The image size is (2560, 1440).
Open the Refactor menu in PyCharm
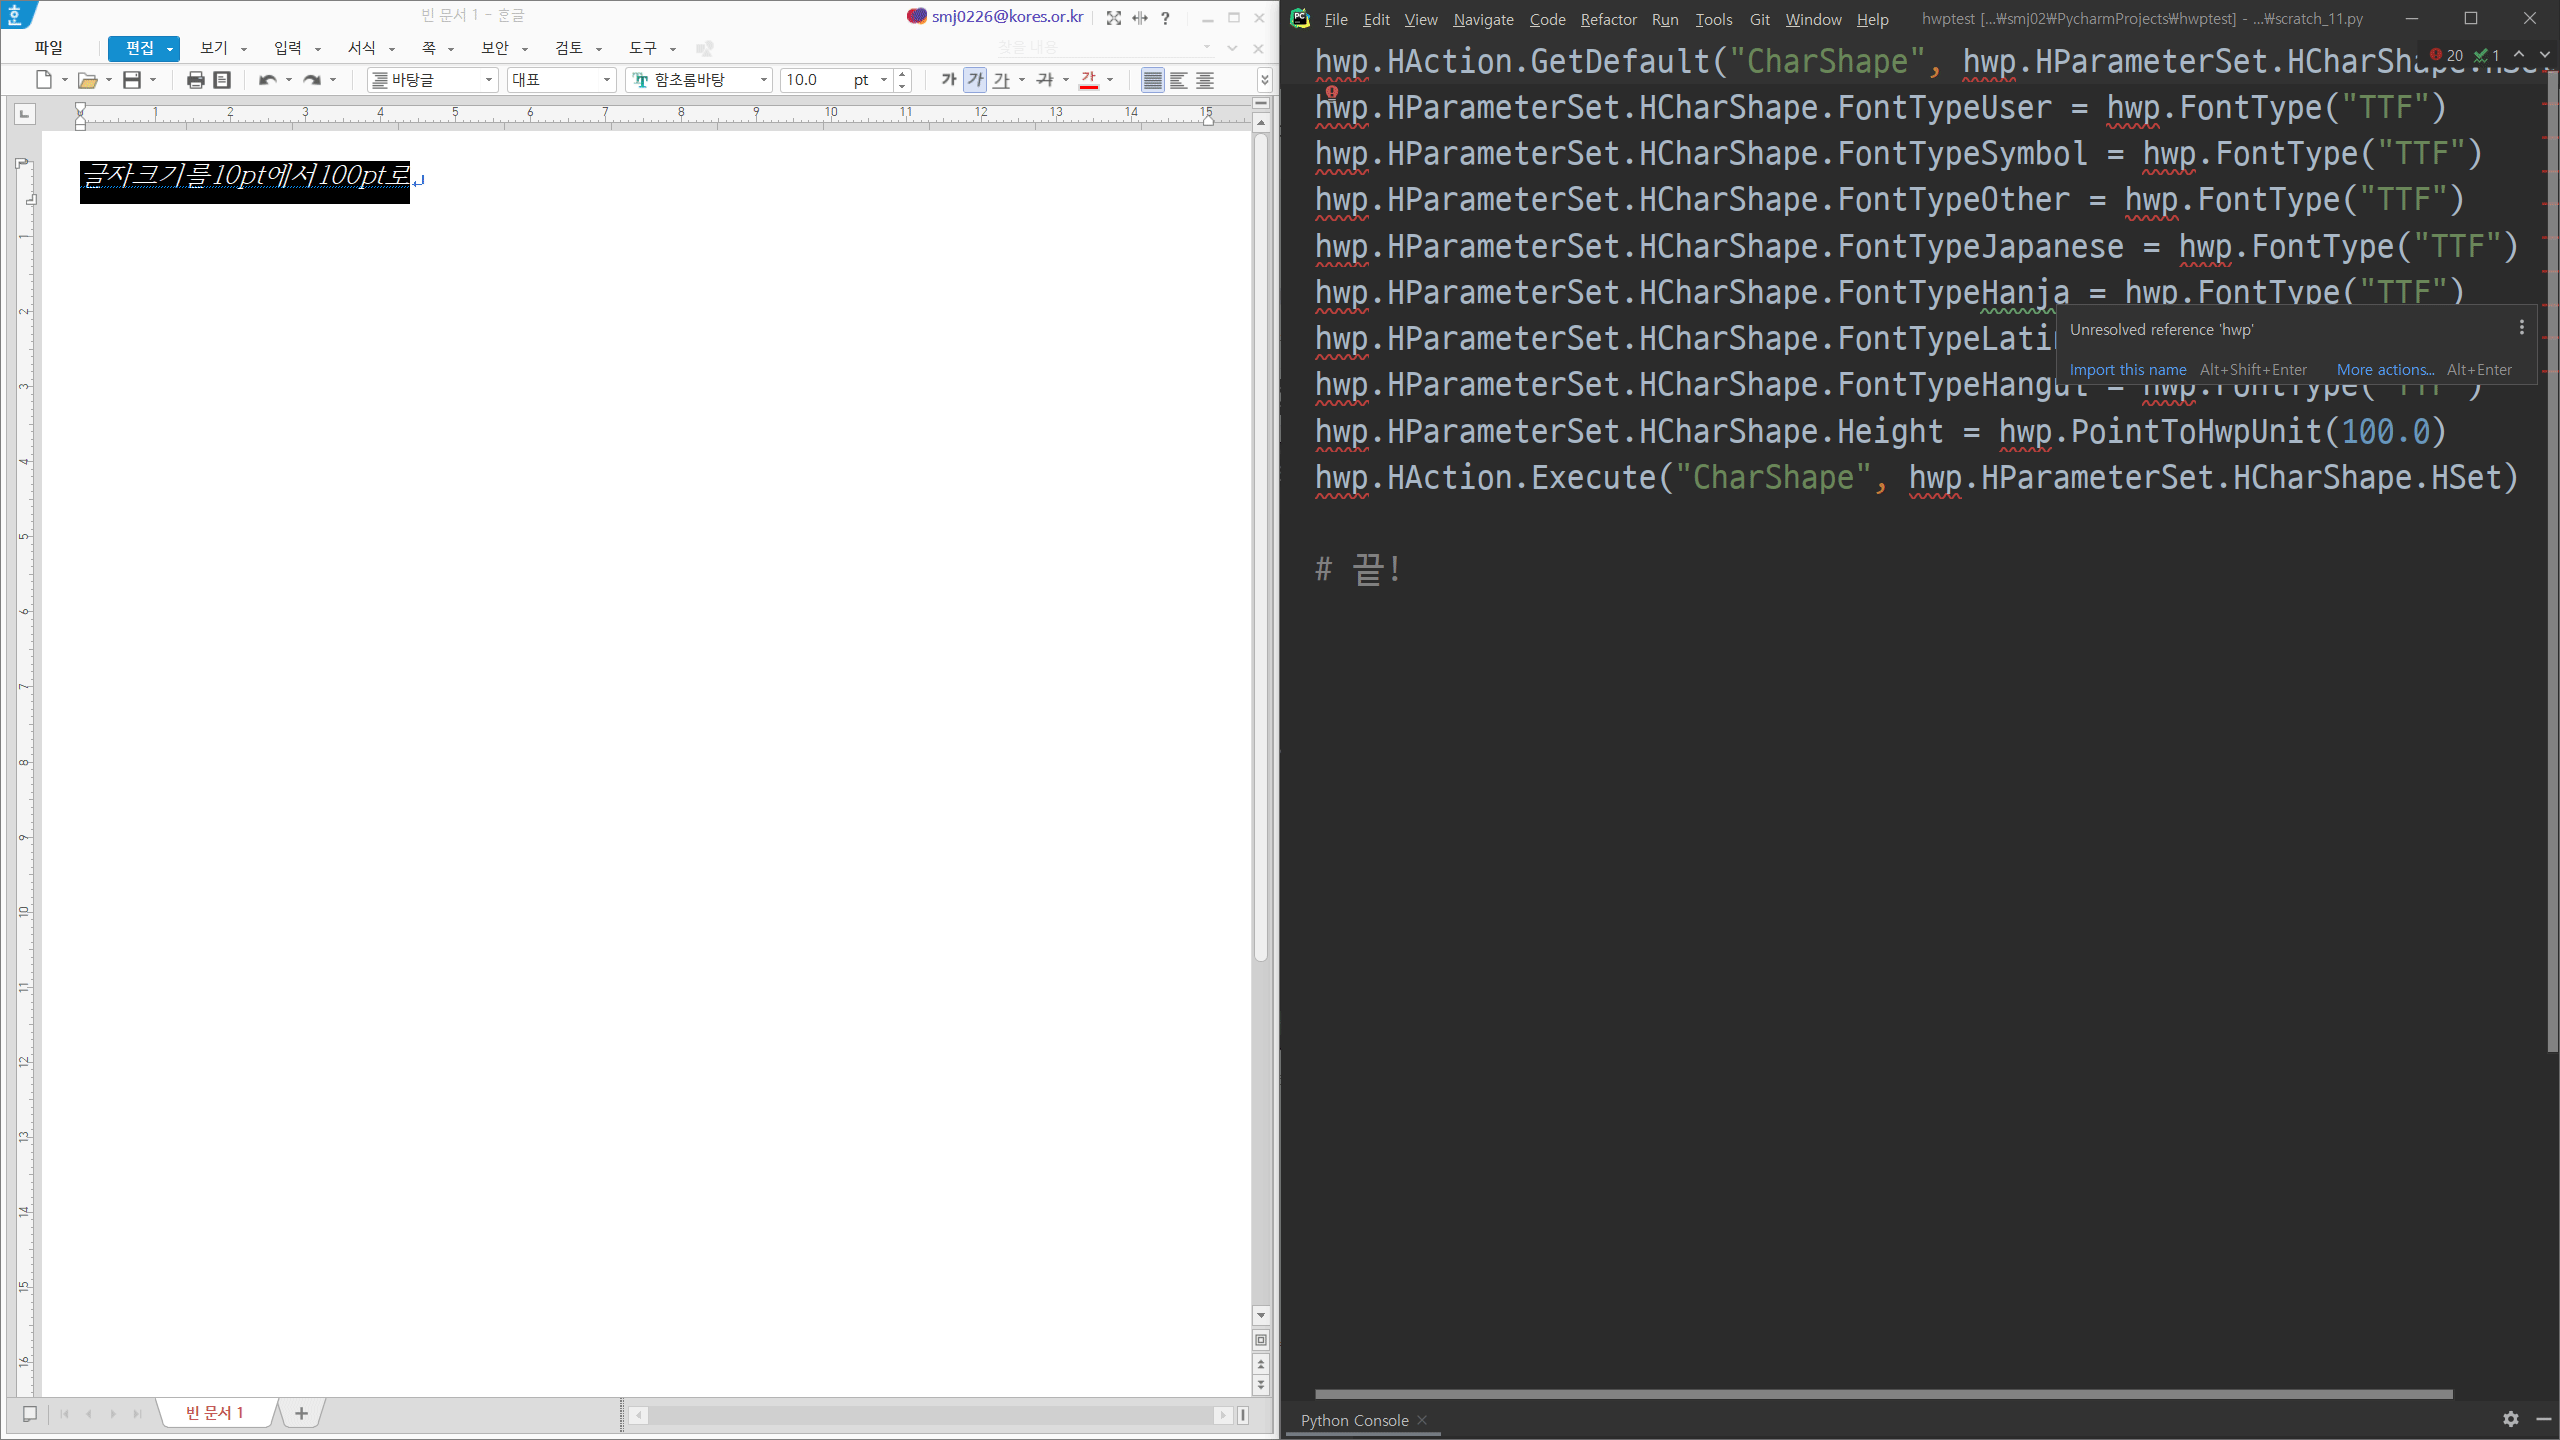(1608, 19)
